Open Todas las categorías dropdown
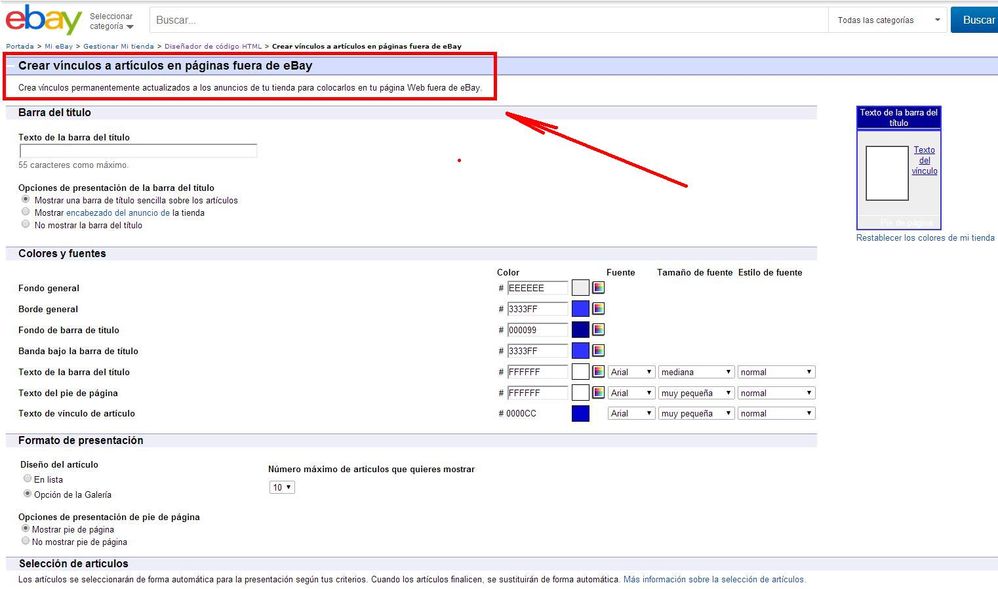The image size is (998, 589). click(x=889, y=20)
